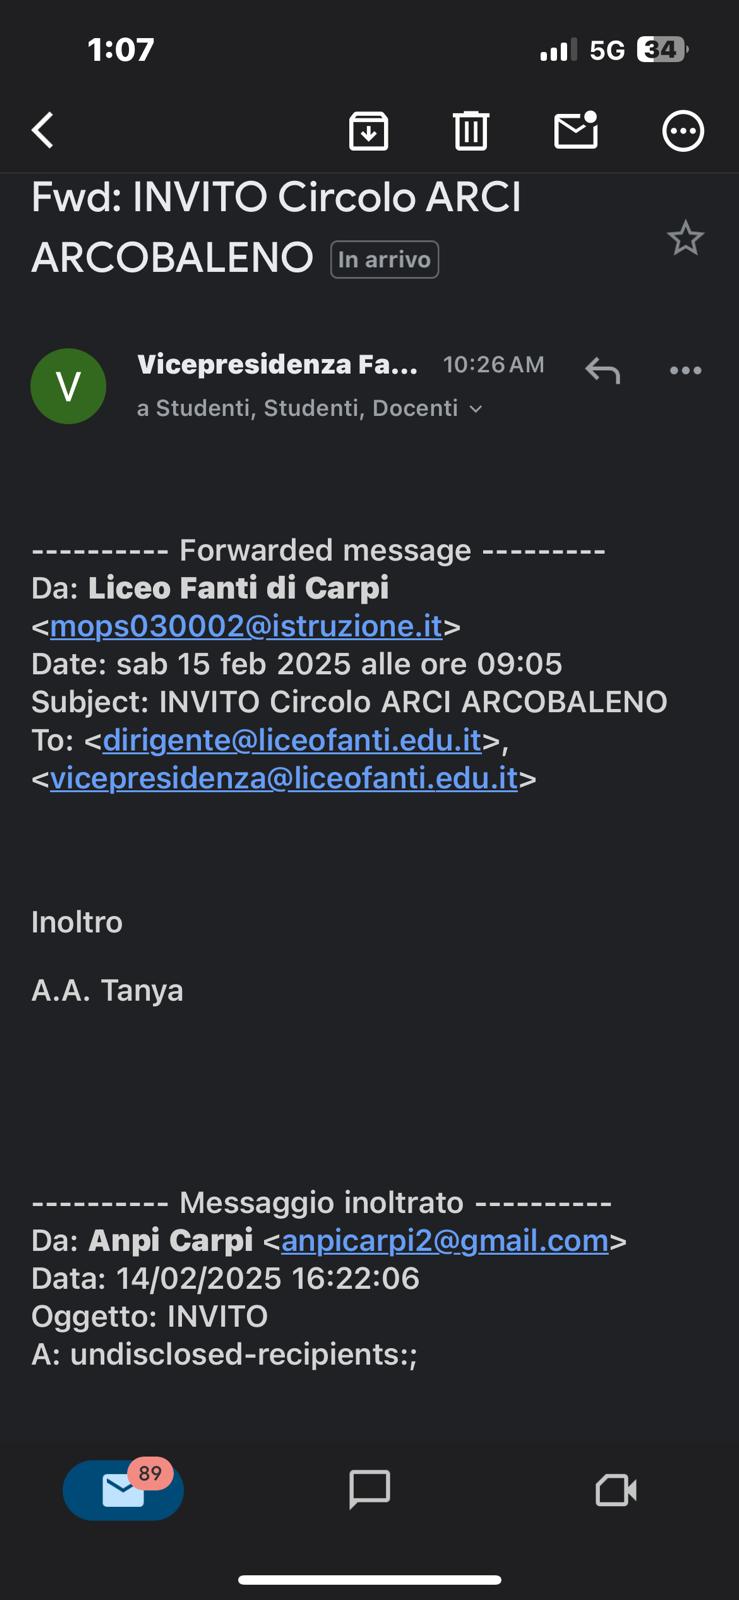Reply using the reply arrow icon
This screenshot has width=739, height=1600.
pyautogui.click(x=603, y=370)
